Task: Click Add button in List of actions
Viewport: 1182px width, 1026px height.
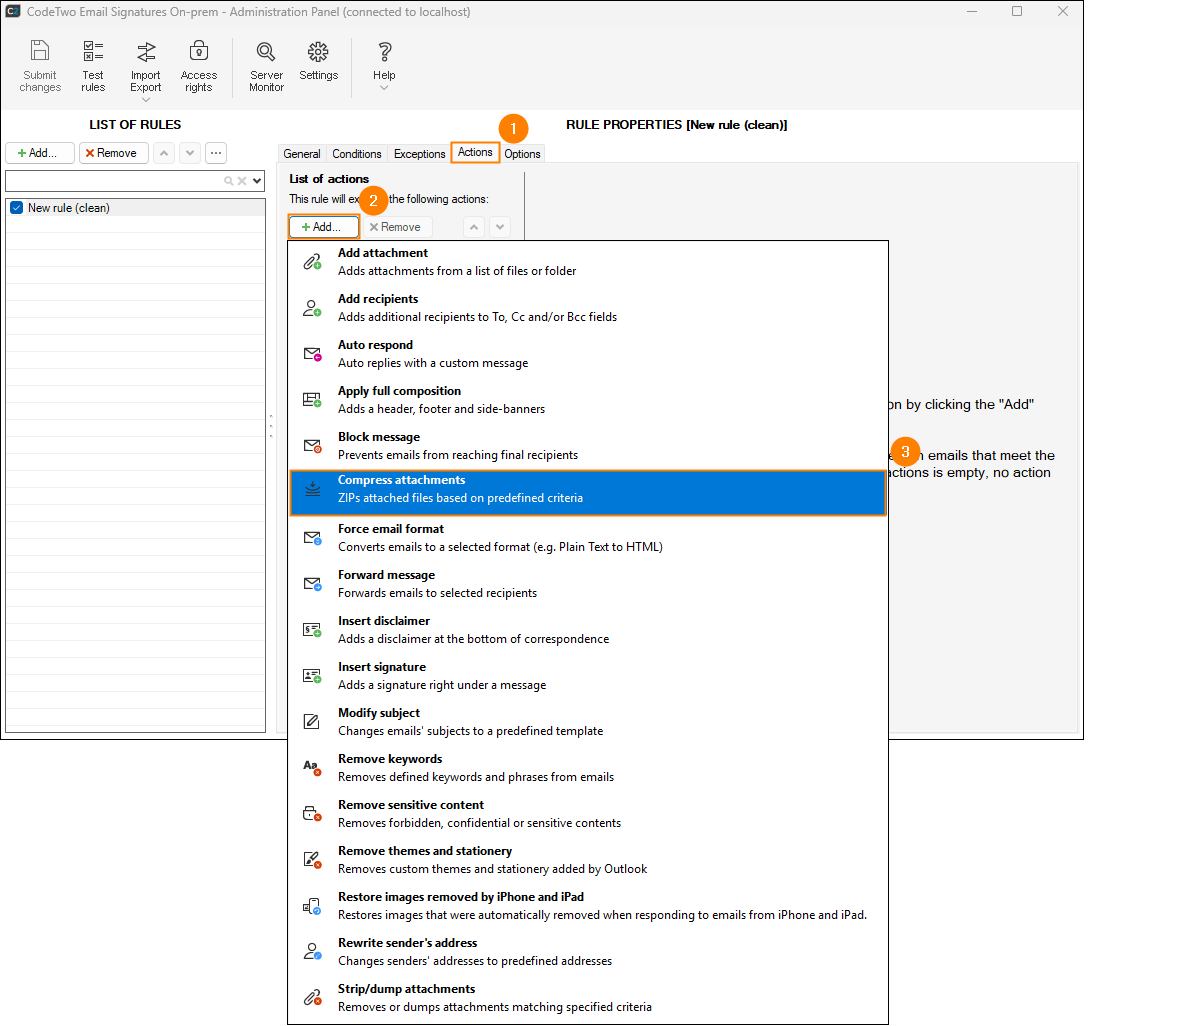Action: coord(323,227)
